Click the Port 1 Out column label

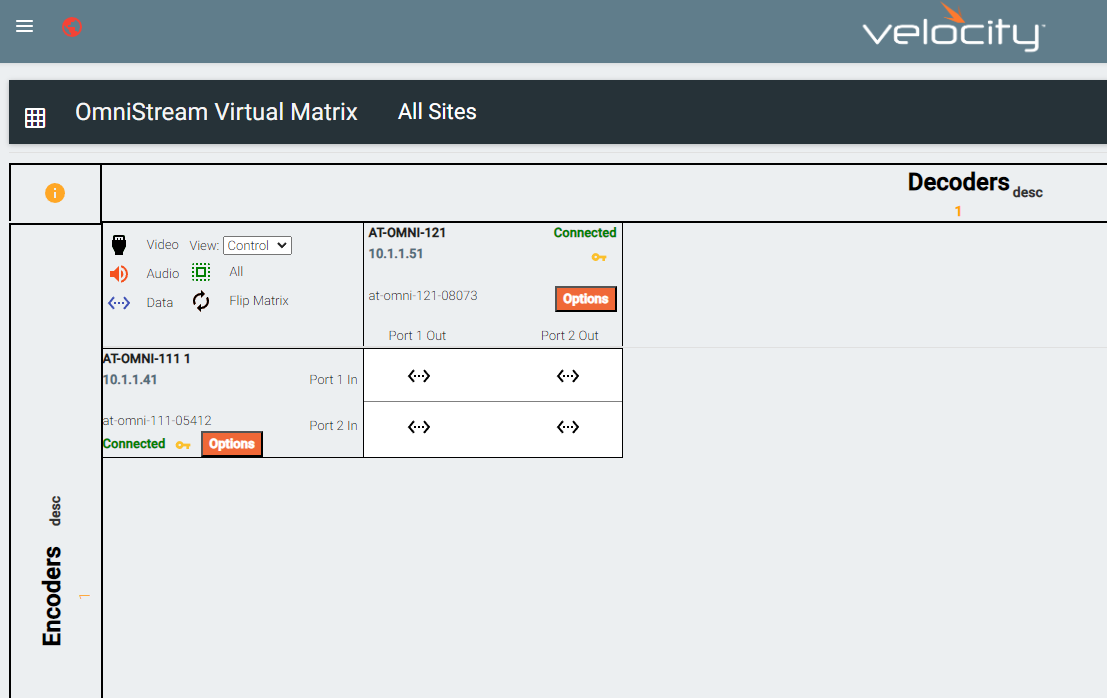coord(417,335)
